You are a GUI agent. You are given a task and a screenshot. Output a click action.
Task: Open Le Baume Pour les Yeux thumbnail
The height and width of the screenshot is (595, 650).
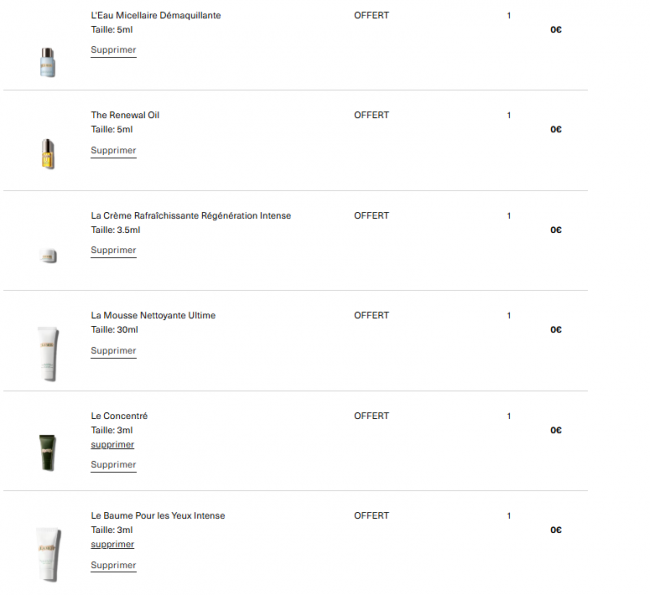48,554
